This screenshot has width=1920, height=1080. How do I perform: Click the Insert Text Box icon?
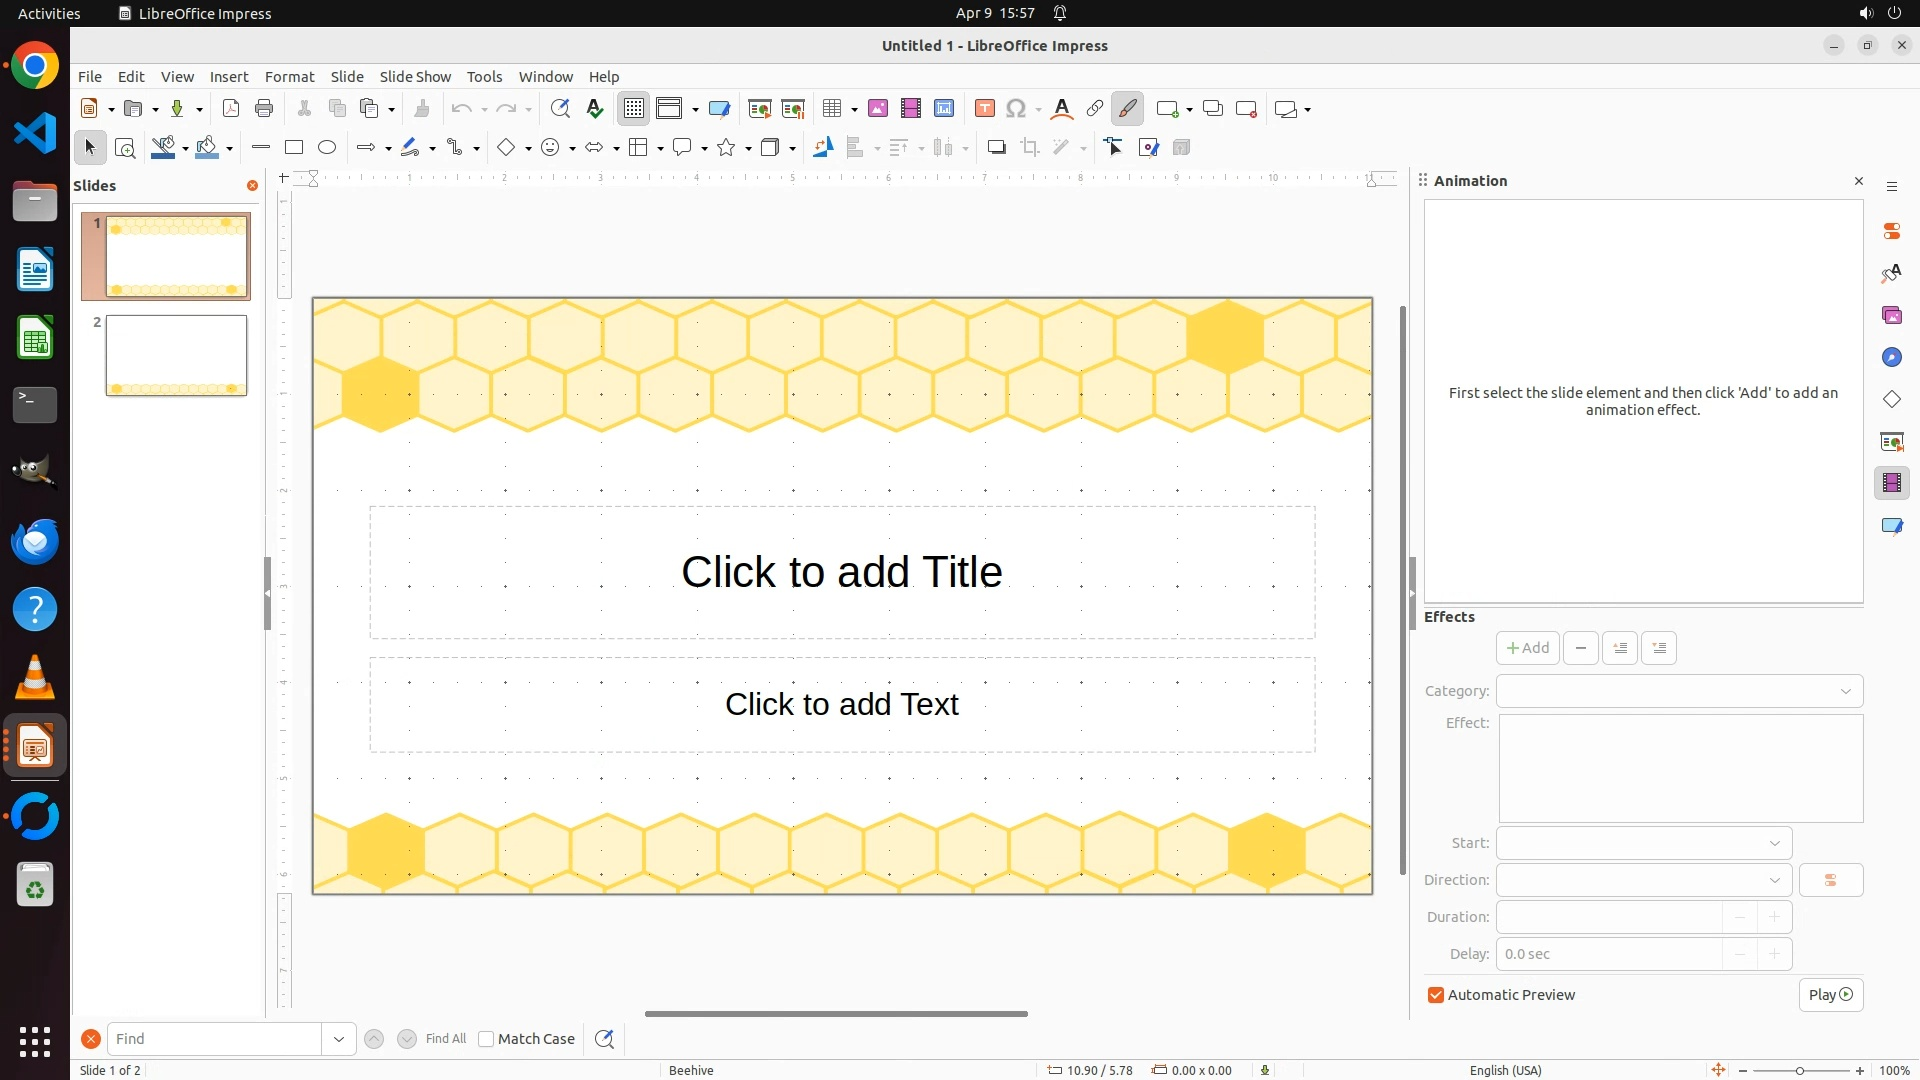pyautogui.click(x=985, y=109)
